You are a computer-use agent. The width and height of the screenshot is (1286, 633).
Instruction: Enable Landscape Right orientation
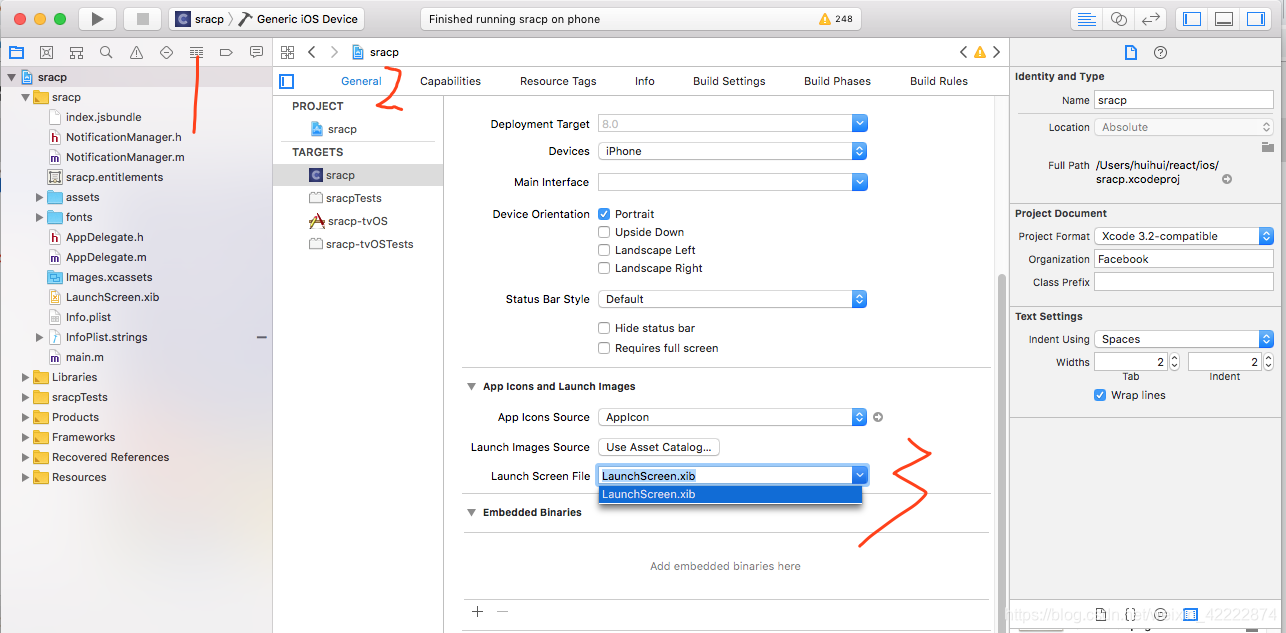(604, 268)
